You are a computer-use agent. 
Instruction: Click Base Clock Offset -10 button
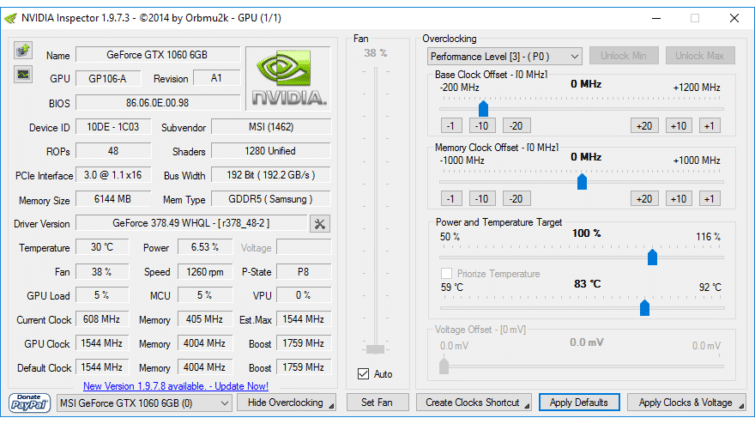tap(482, 126)
